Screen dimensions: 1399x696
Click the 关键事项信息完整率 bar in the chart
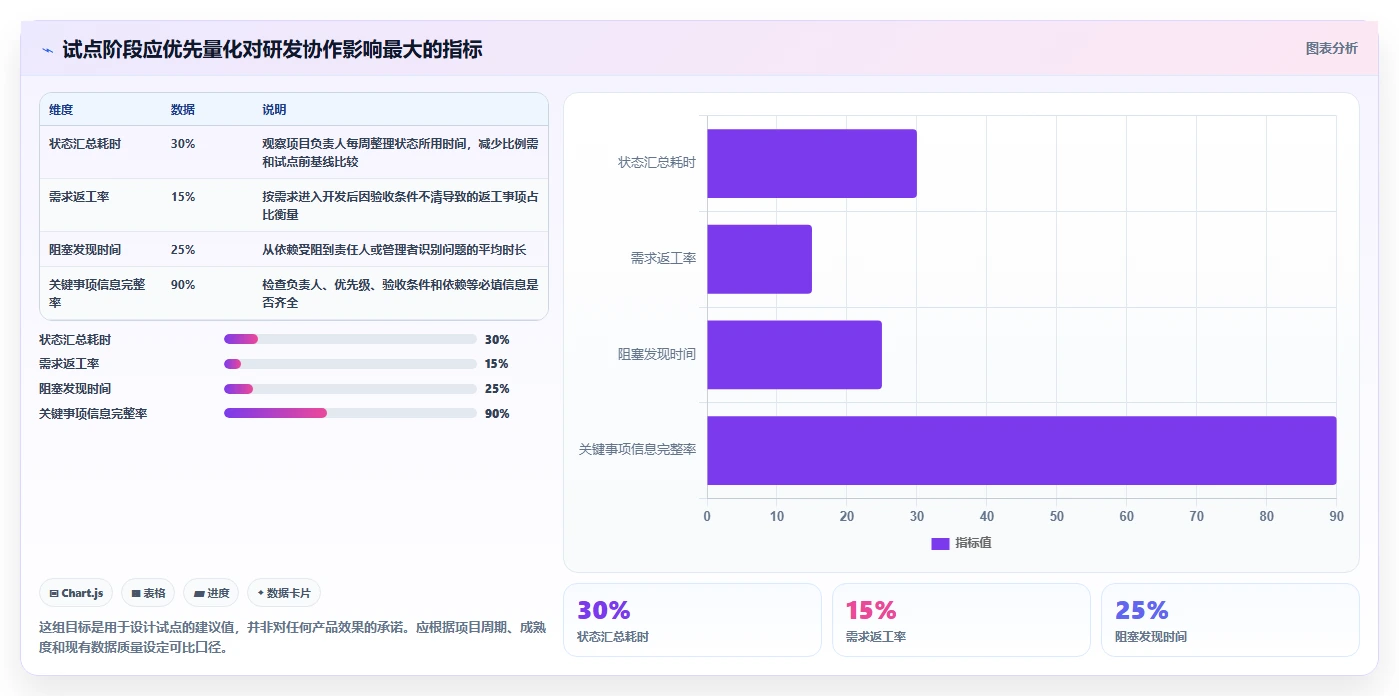tap(1022, 450)
